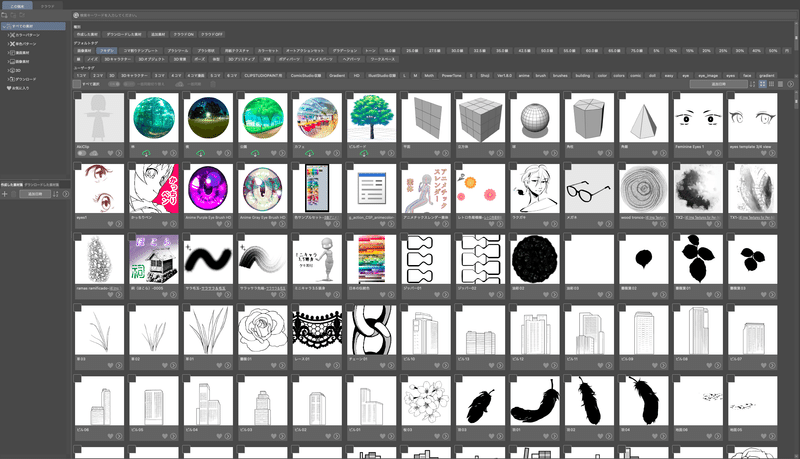
Task: Click the search magnifier icon
Action: (76, 15)
